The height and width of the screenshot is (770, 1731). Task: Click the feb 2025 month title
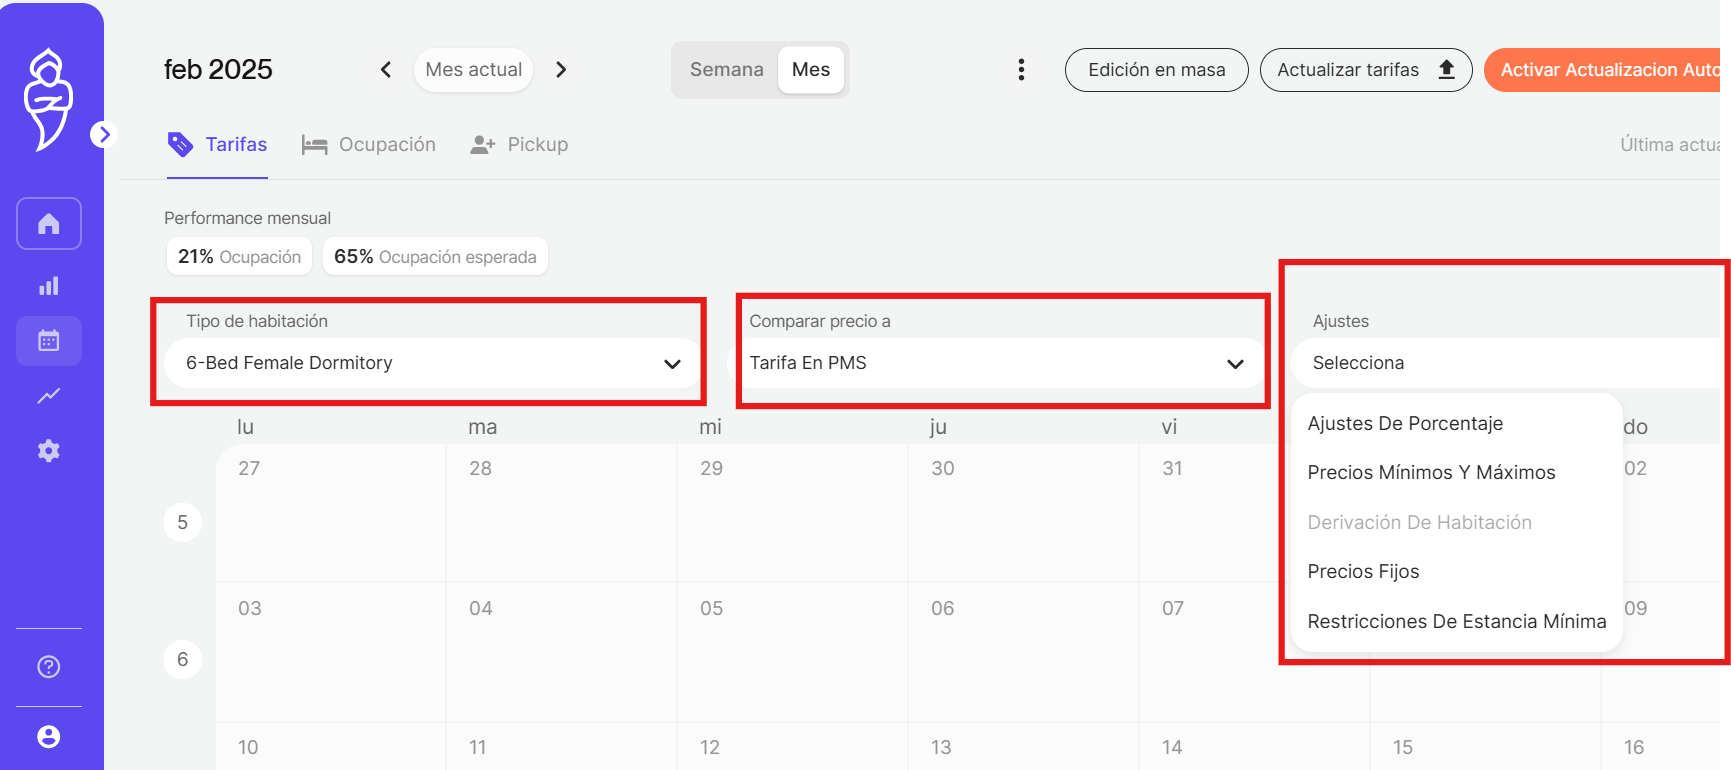pos(218,69)
